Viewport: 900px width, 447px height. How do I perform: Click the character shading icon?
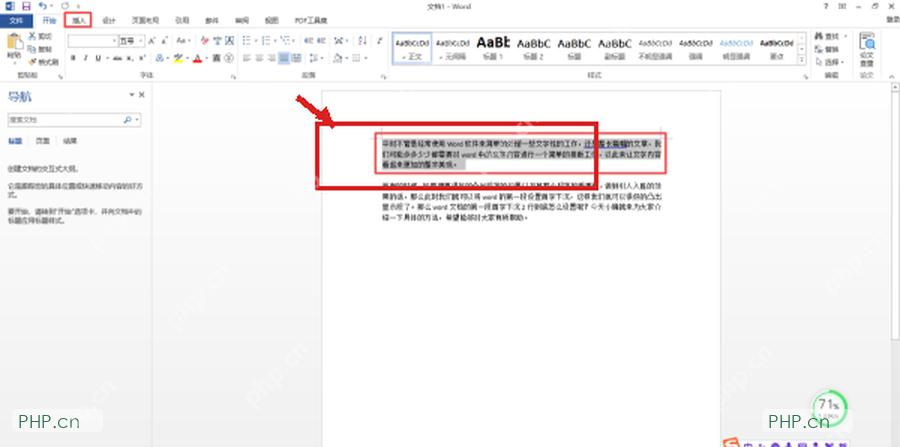click(x=216, y=58)
